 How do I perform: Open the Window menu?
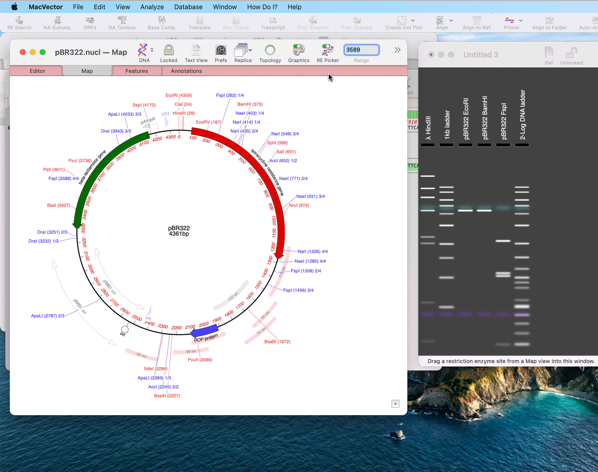point(225,7)
